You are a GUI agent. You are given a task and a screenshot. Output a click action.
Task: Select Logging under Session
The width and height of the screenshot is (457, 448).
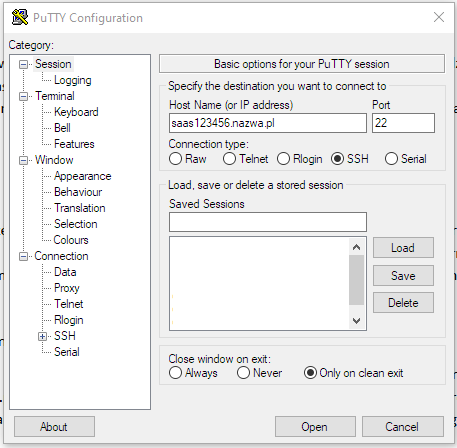73,80
